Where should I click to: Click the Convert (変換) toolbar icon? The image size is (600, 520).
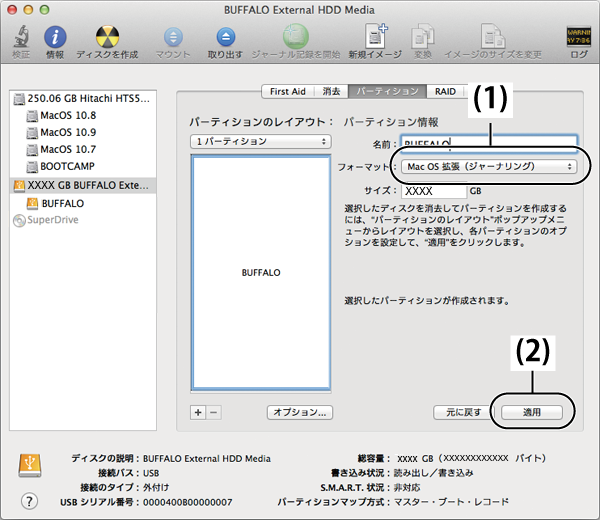(422, 36)
